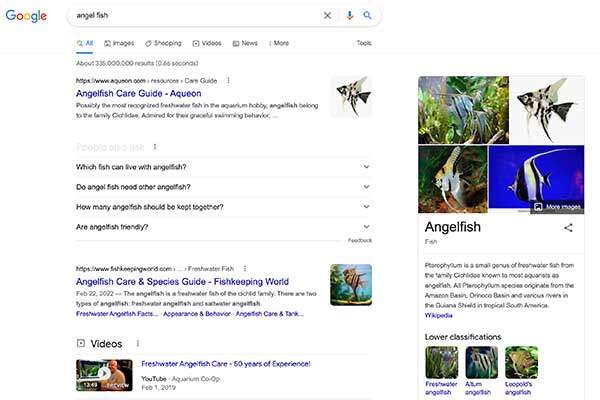Viewport: 600px width, 400px height.
Task: Click Lower classifications heading
Action: [463, 337]
